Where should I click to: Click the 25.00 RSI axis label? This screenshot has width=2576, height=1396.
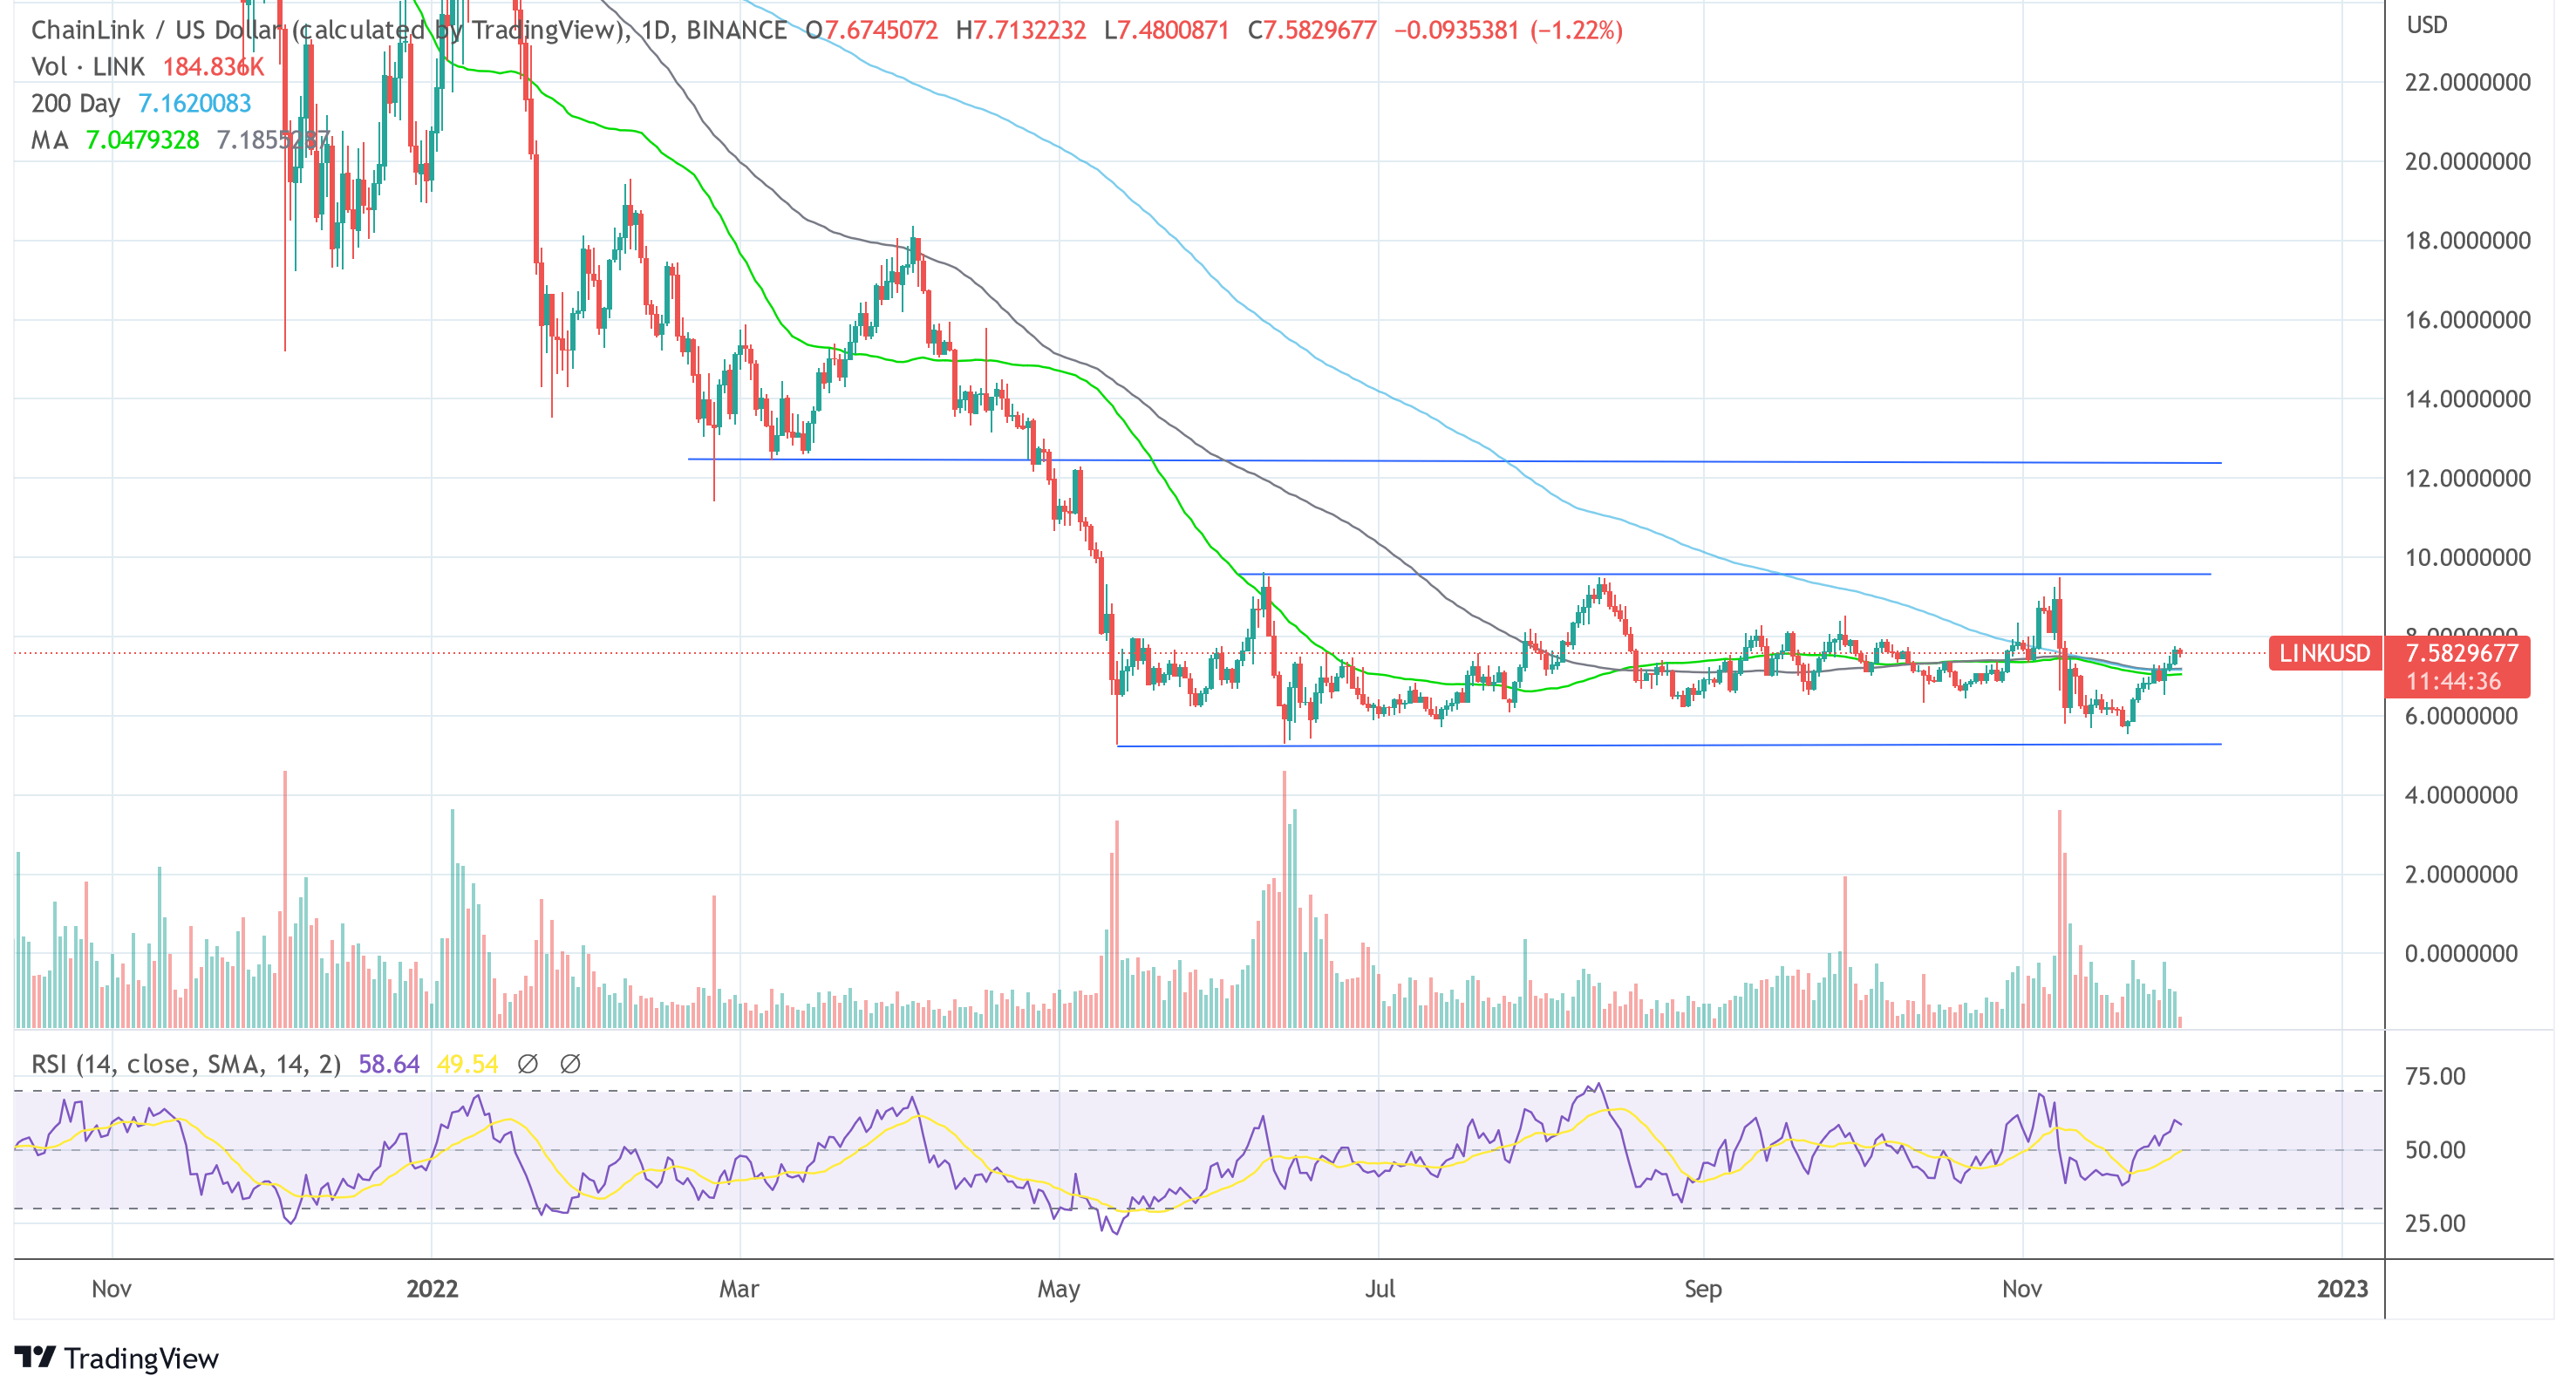point(2435,1223)
